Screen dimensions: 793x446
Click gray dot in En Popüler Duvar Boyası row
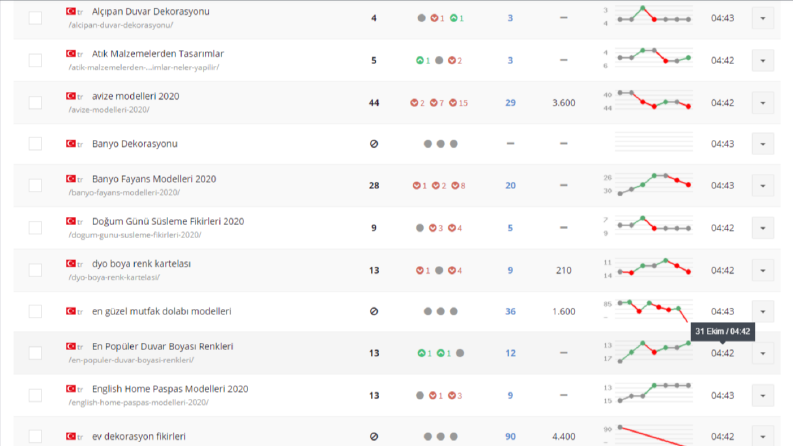[x=460, y=353]
